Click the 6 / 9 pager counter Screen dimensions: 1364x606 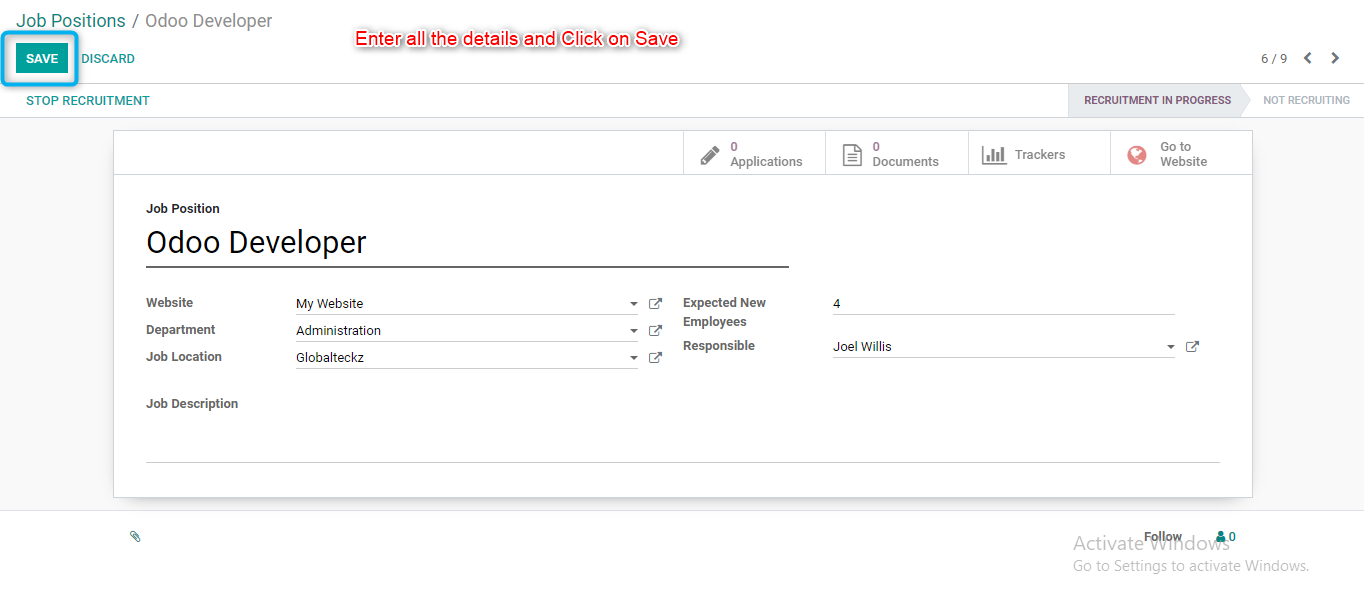pos(1274,59)
